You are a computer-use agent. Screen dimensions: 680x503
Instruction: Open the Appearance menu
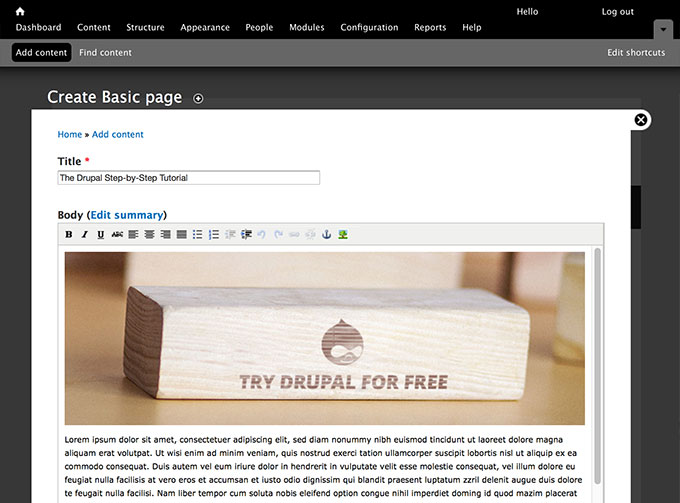pos(205,27)
